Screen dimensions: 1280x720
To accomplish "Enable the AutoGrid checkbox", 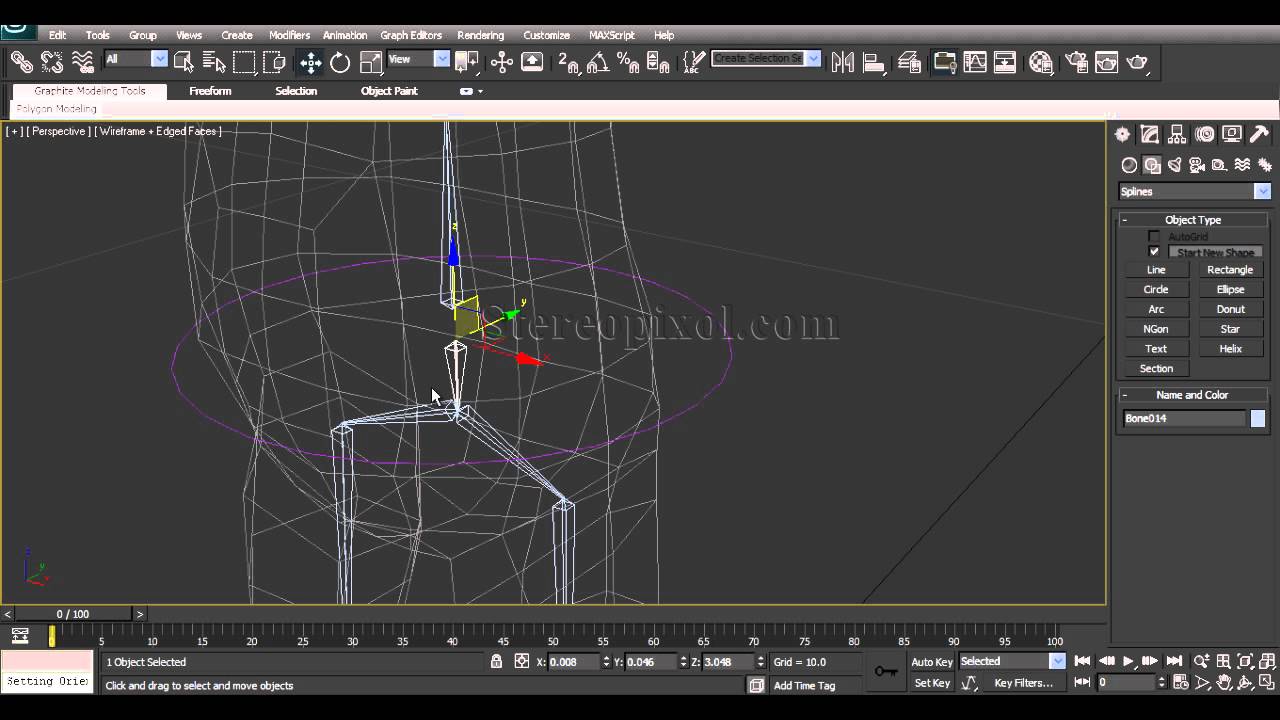I will click(1154, 237).
